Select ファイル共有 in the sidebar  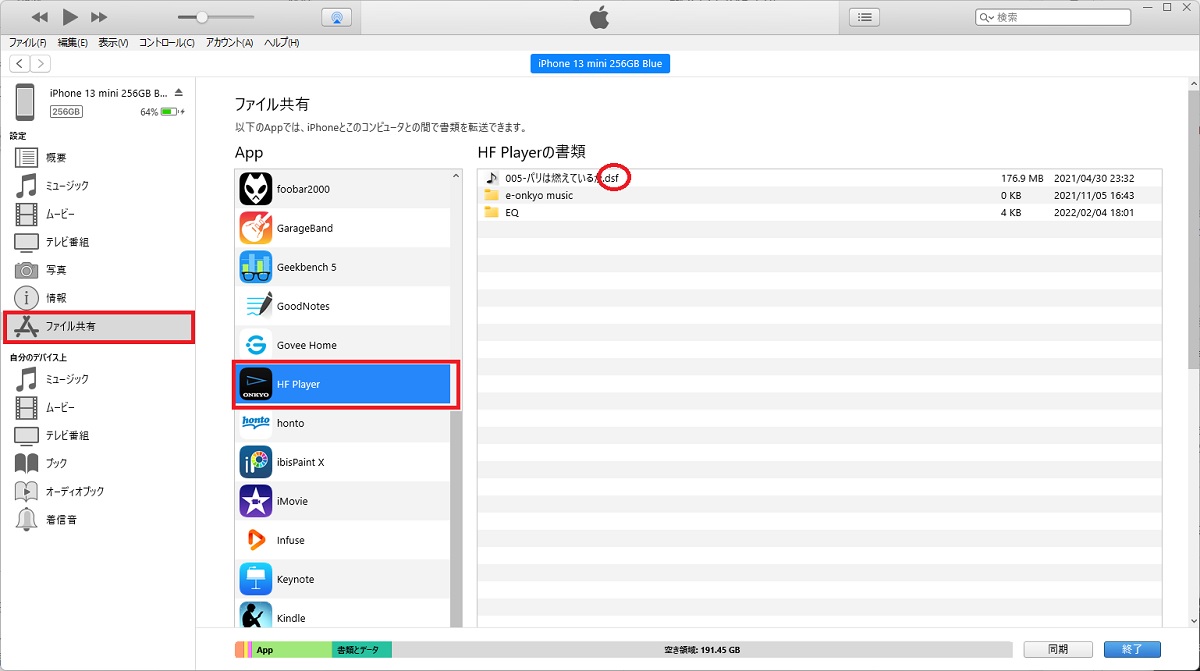(x=97, y=327)
